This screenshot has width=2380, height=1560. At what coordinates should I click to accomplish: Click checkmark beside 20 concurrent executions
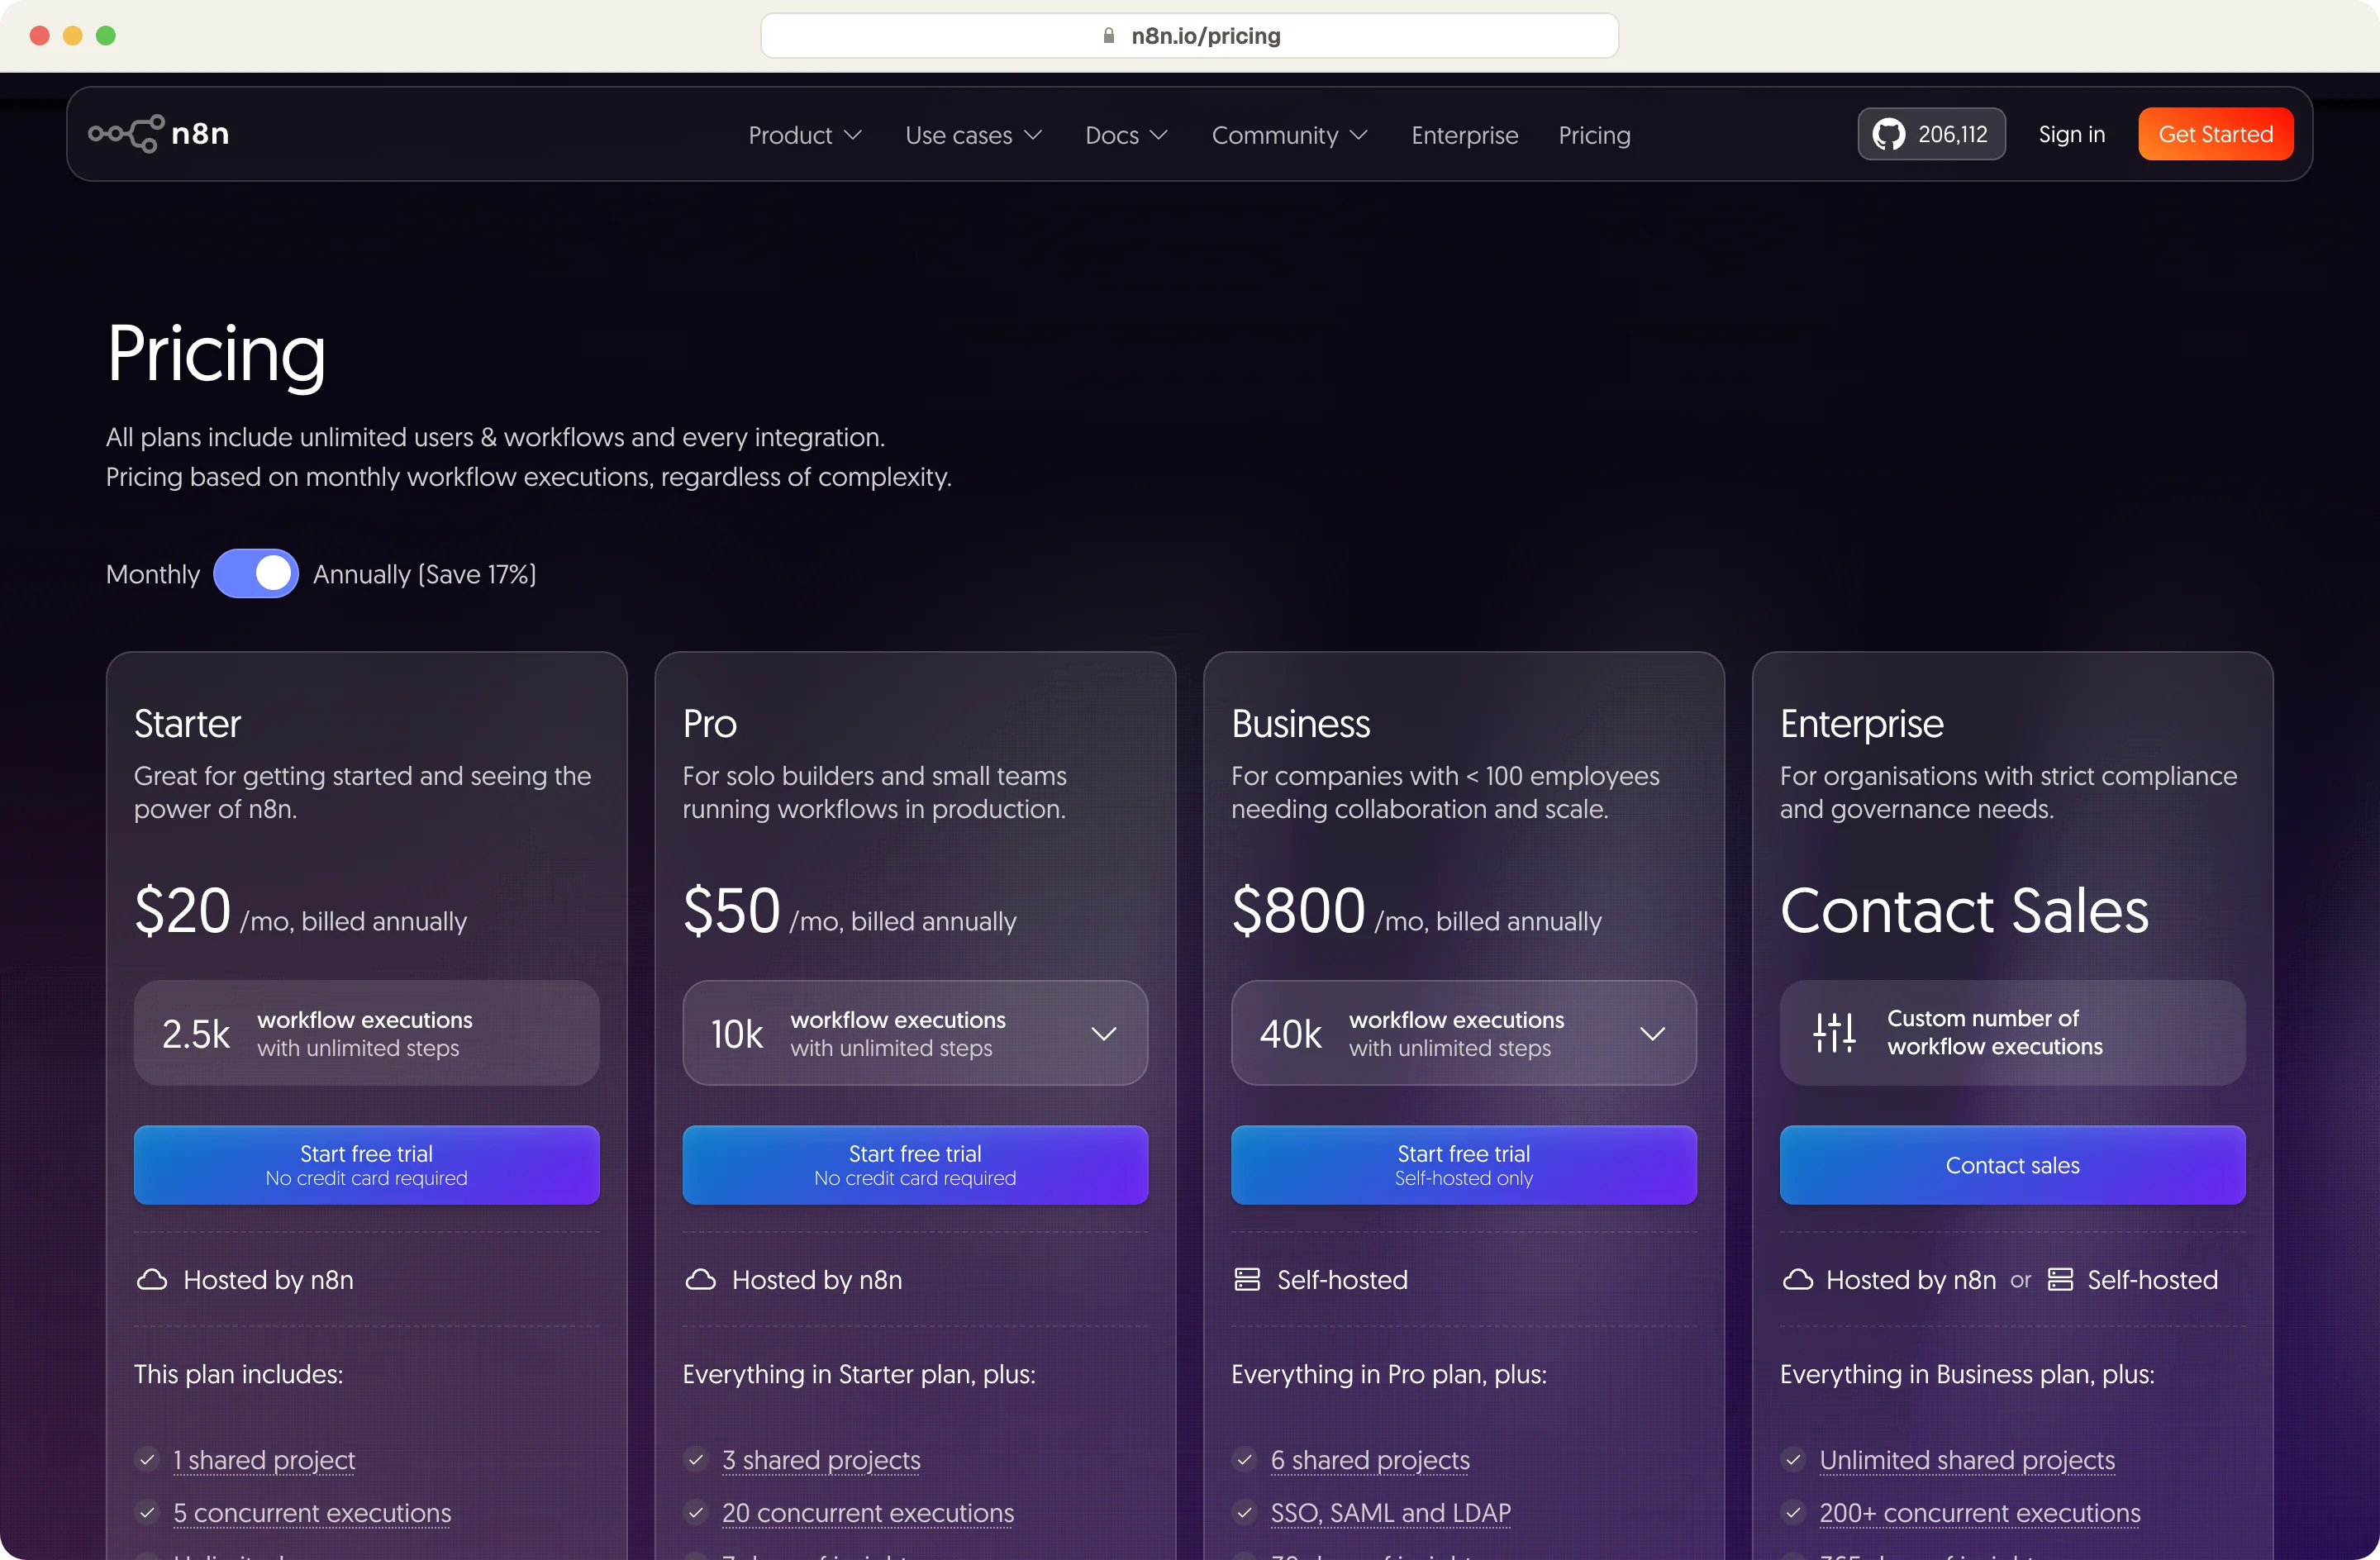coord(696,1513)
